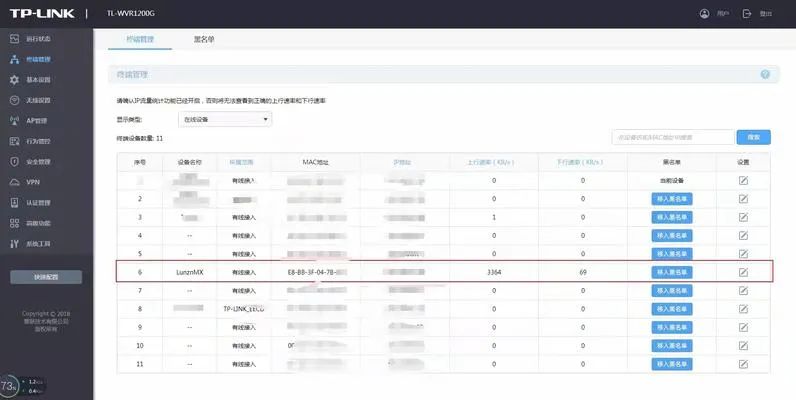Open 基本设置 (basic settings) gear in sidebar
Screen dimensions: 796x400
tap(30, 80)
